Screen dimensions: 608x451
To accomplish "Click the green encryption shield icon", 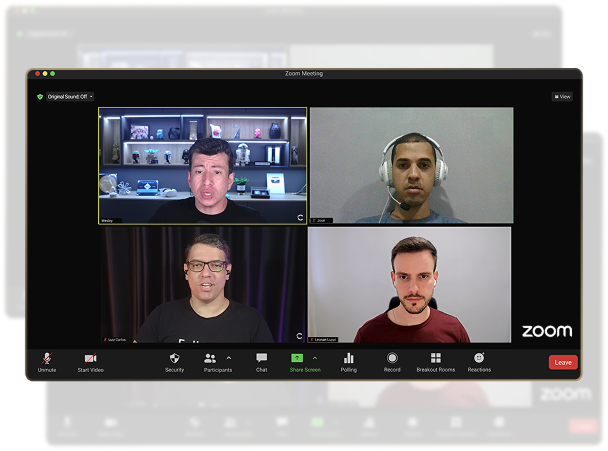I will (x=40, y=97).
